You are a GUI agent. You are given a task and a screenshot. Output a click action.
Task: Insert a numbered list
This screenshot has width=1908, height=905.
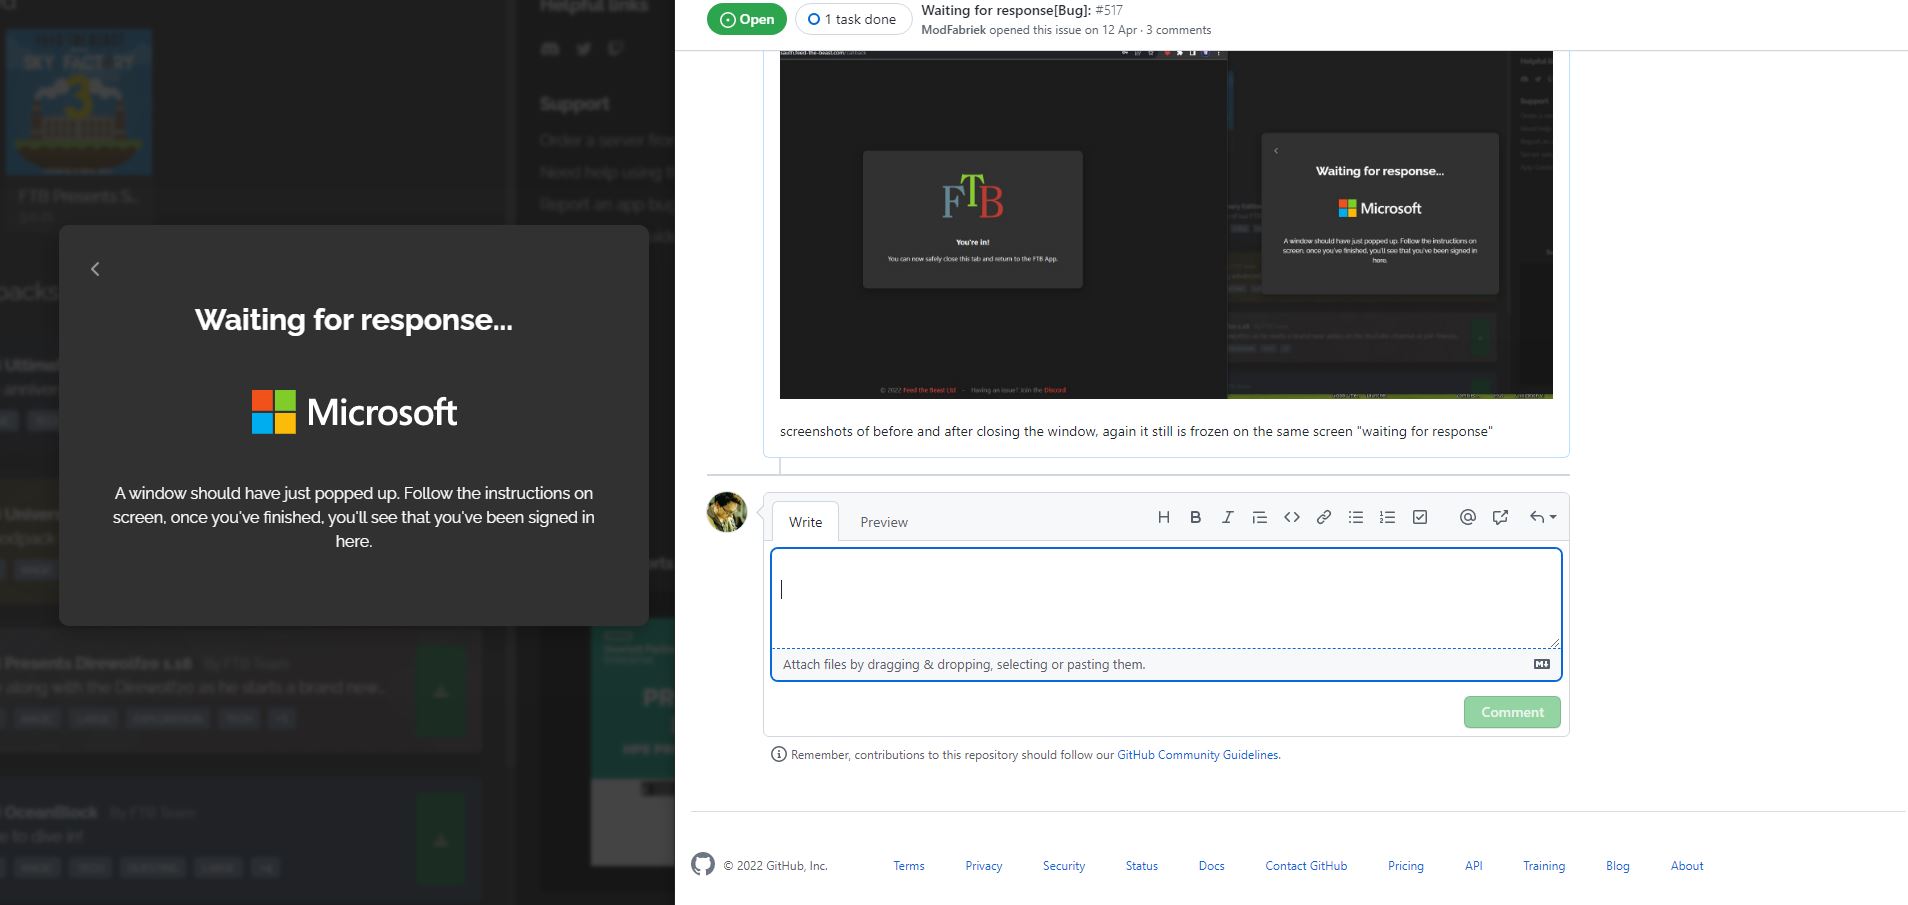click(x=1387, y=517)
